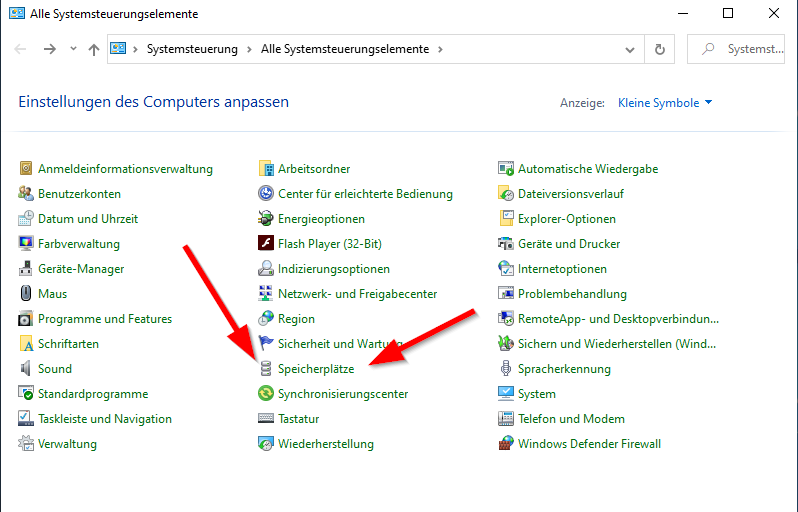This screenshot has width=798, height=512.
Task: Expand the chevron before Systemsteuerung breadcrumb
Action: (135, 49)
